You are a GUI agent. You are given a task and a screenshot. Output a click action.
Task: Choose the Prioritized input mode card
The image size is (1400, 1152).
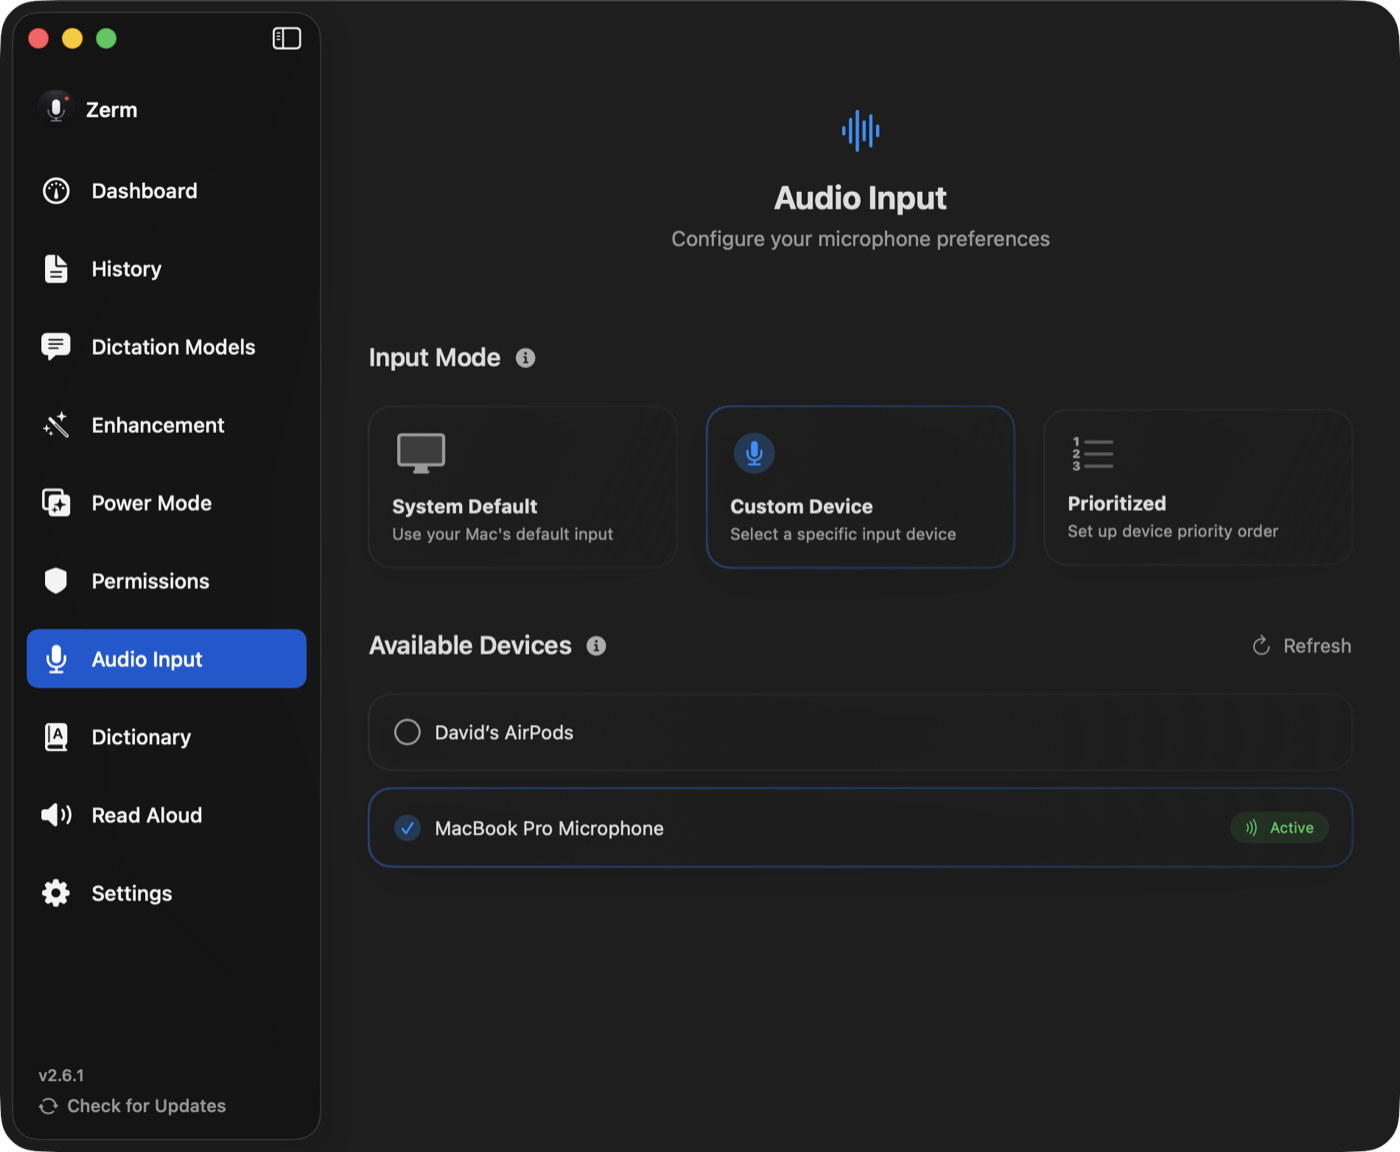1198,487
